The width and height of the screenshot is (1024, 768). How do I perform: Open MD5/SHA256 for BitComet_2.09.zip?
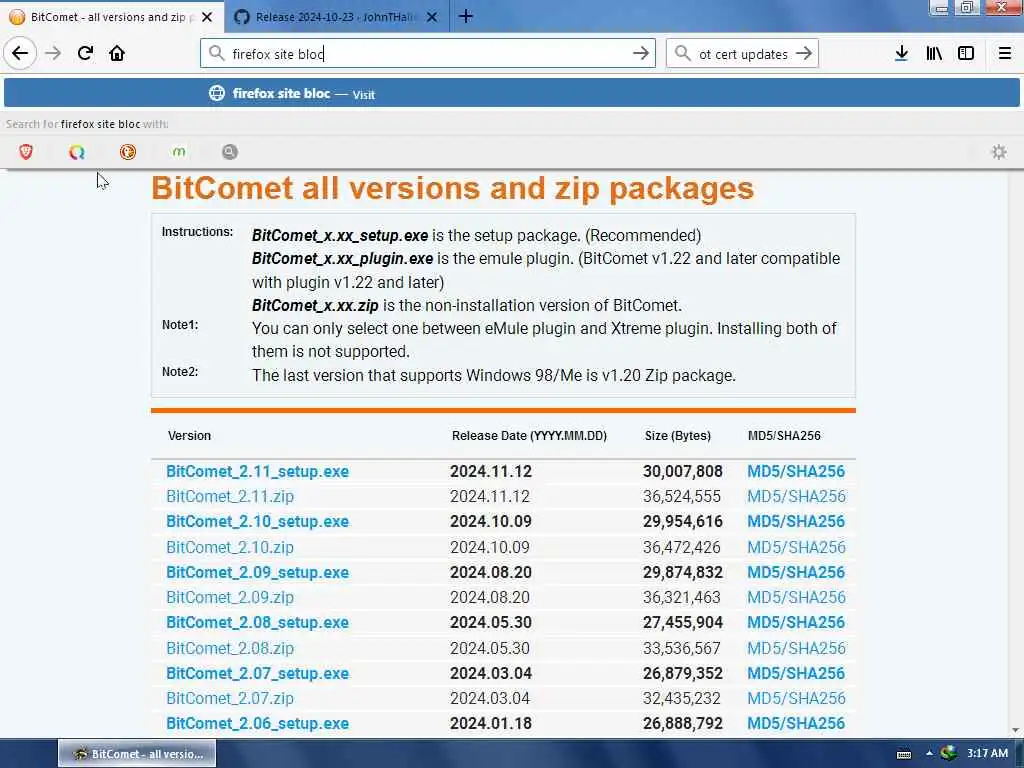coord(796,598)
